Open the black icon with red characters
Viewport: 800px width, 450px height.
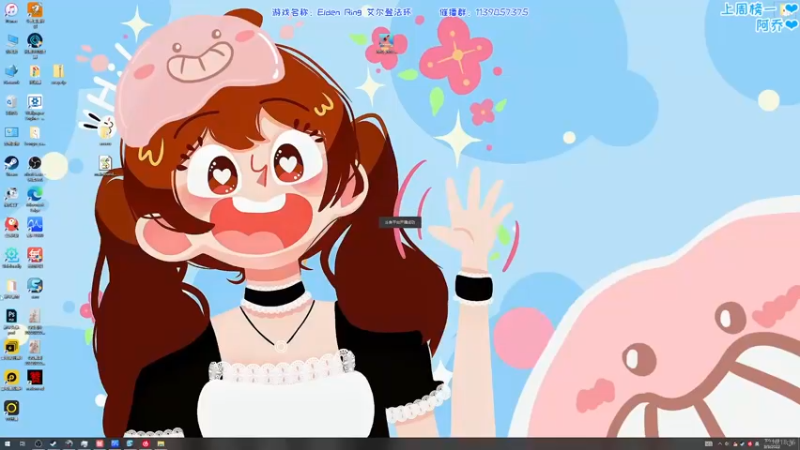click(x=35, y=378)
